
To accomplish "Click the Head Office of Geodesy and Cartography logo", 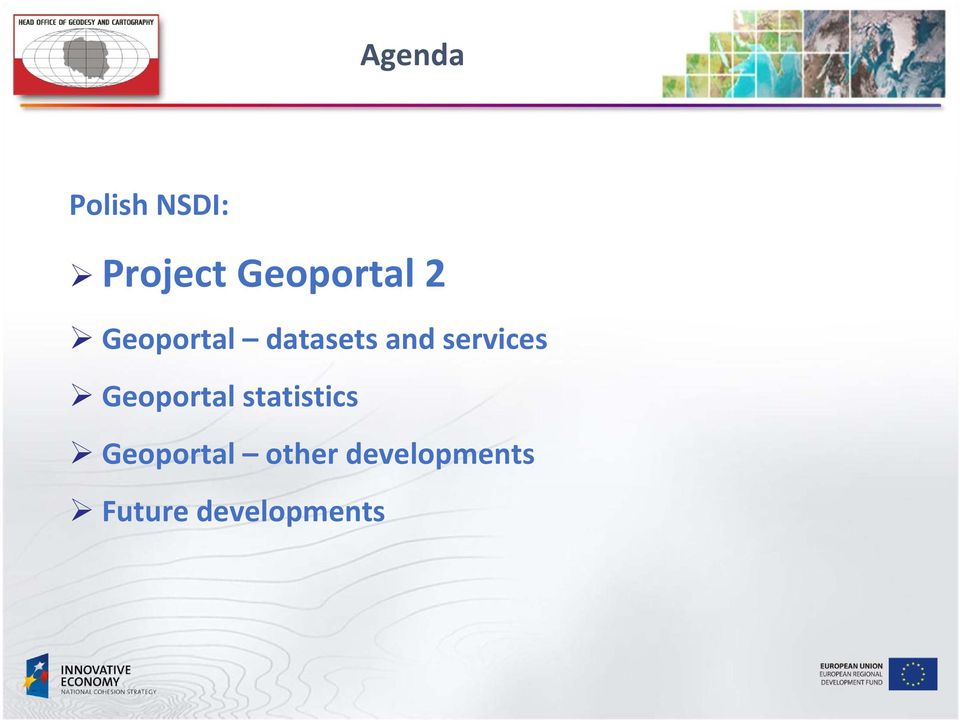I will (x=86, y=54).
